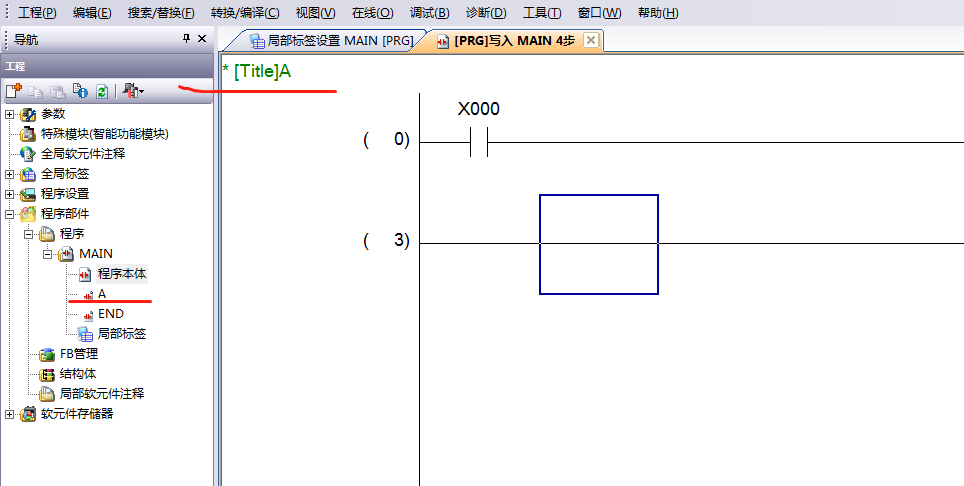The width and height of the screenshot is (964, 486).
Task: Select the END item in program tree
Action: pyautogui.click(x=110, y=314)
